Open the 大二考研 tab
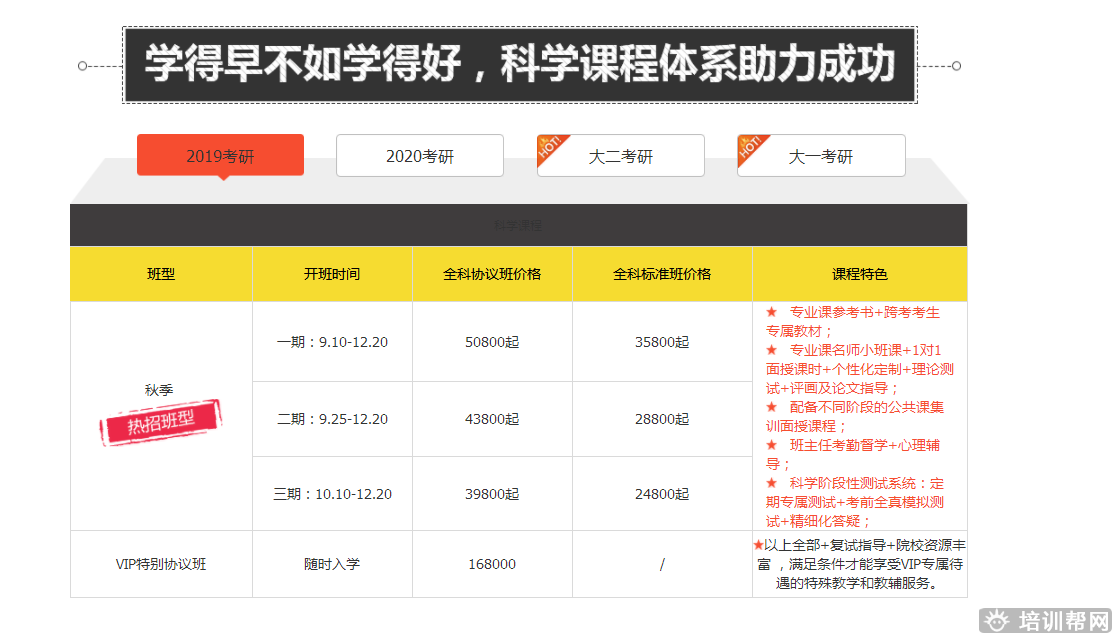The width and height of the screenshot is (1117, 638). (x=621, y=156)
